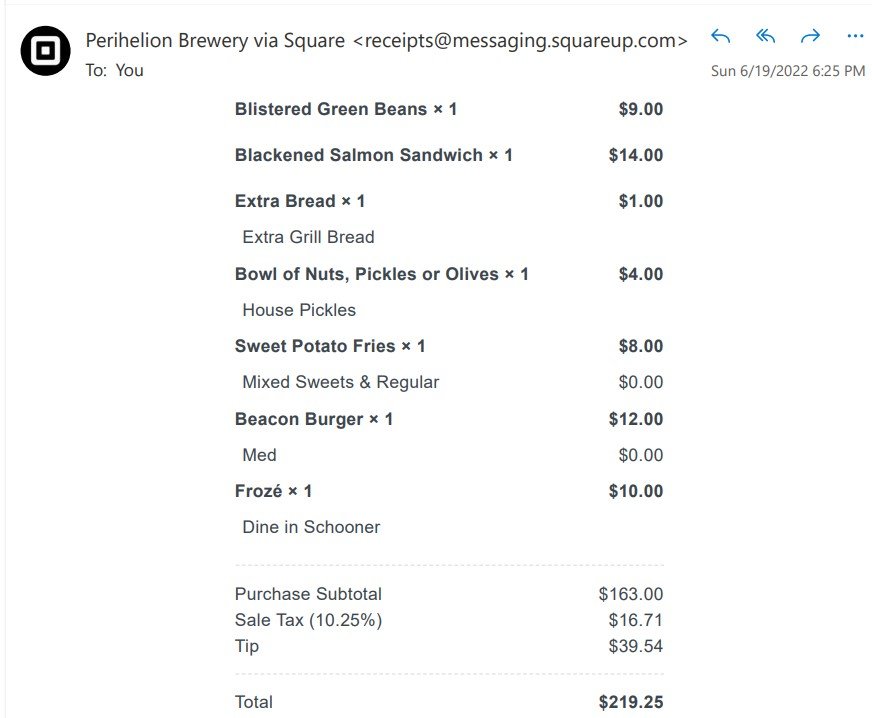Click the recipient 'You' in To line
The width and height of the screenshot is (872, 718).
coord(130,70)
